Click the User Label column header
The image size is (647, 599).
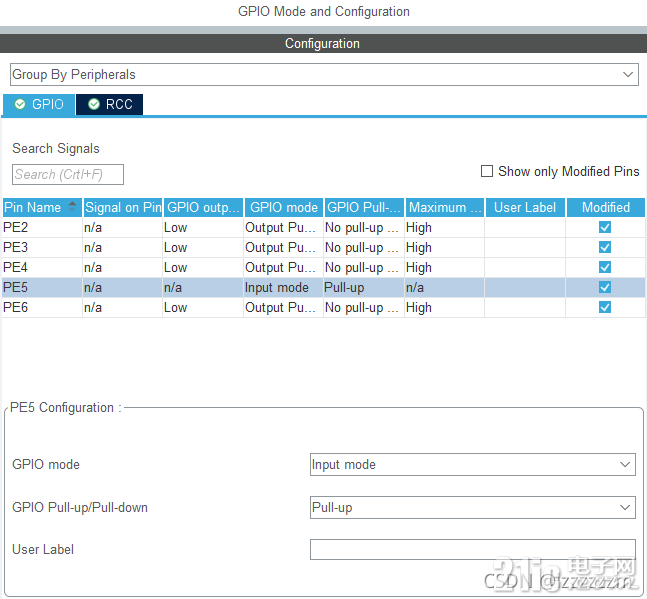click(525, 207)
